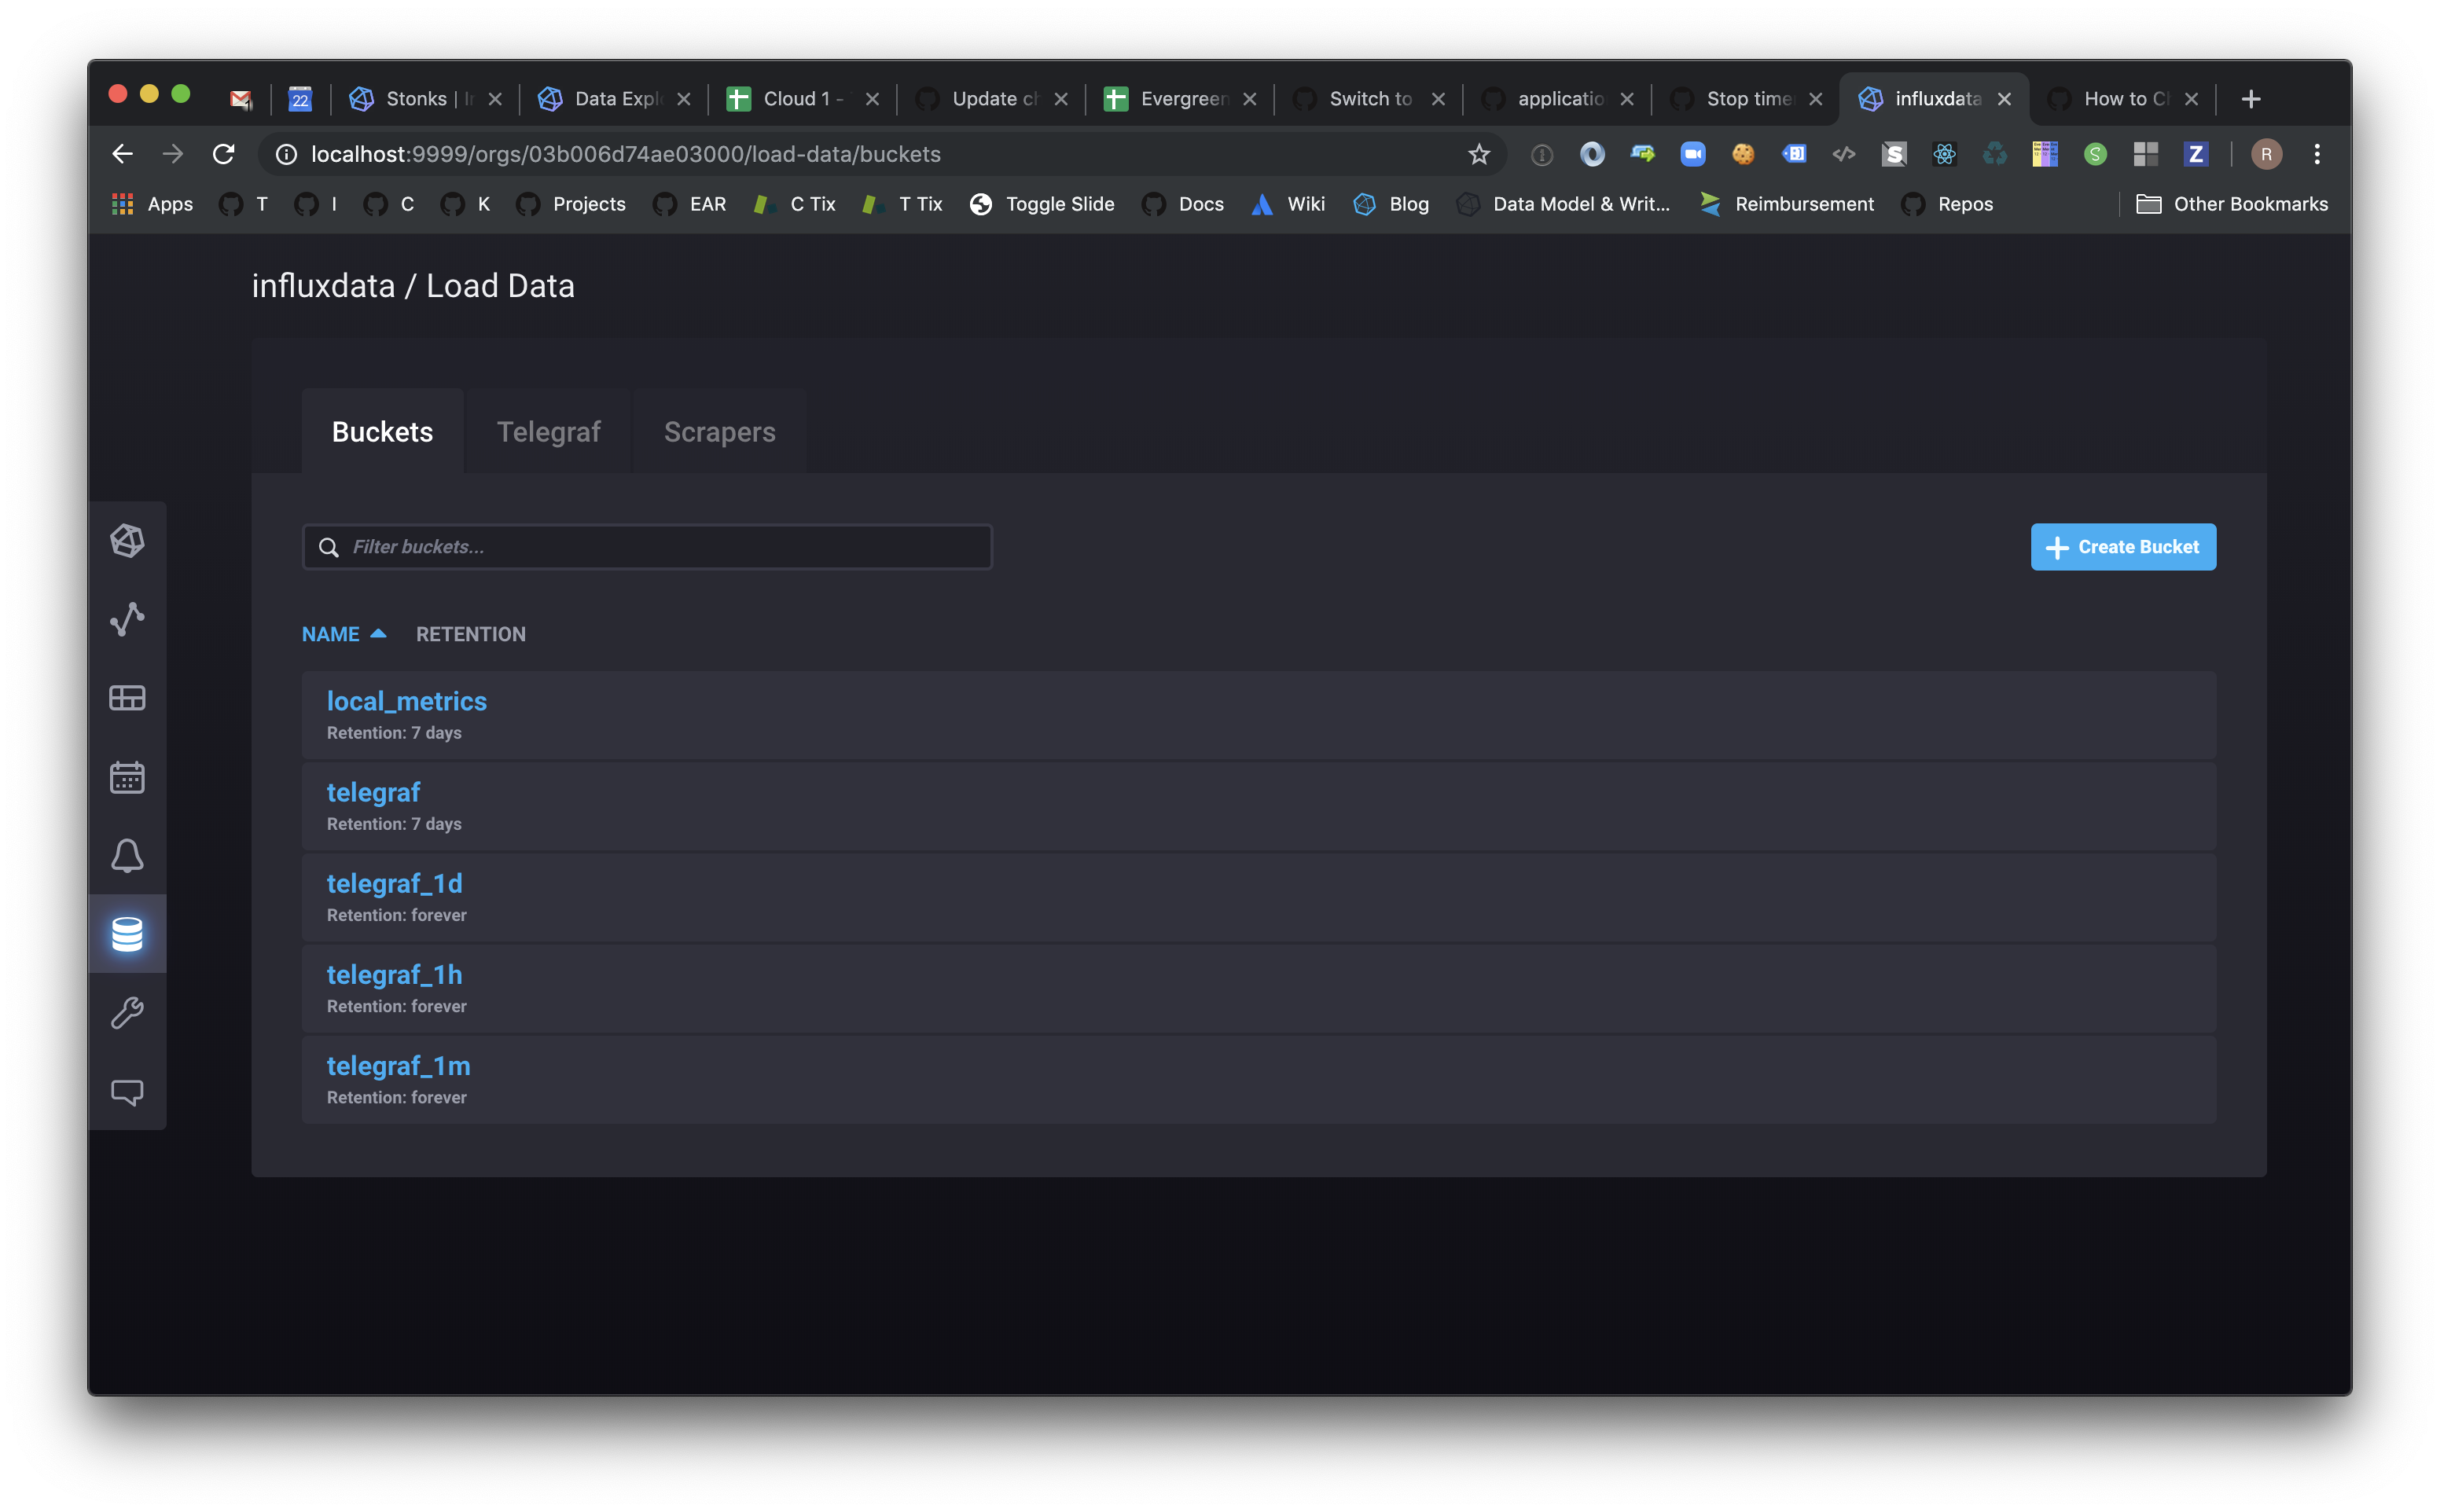
Task: Open the local_metrics bucket
Action: [406, 702]
